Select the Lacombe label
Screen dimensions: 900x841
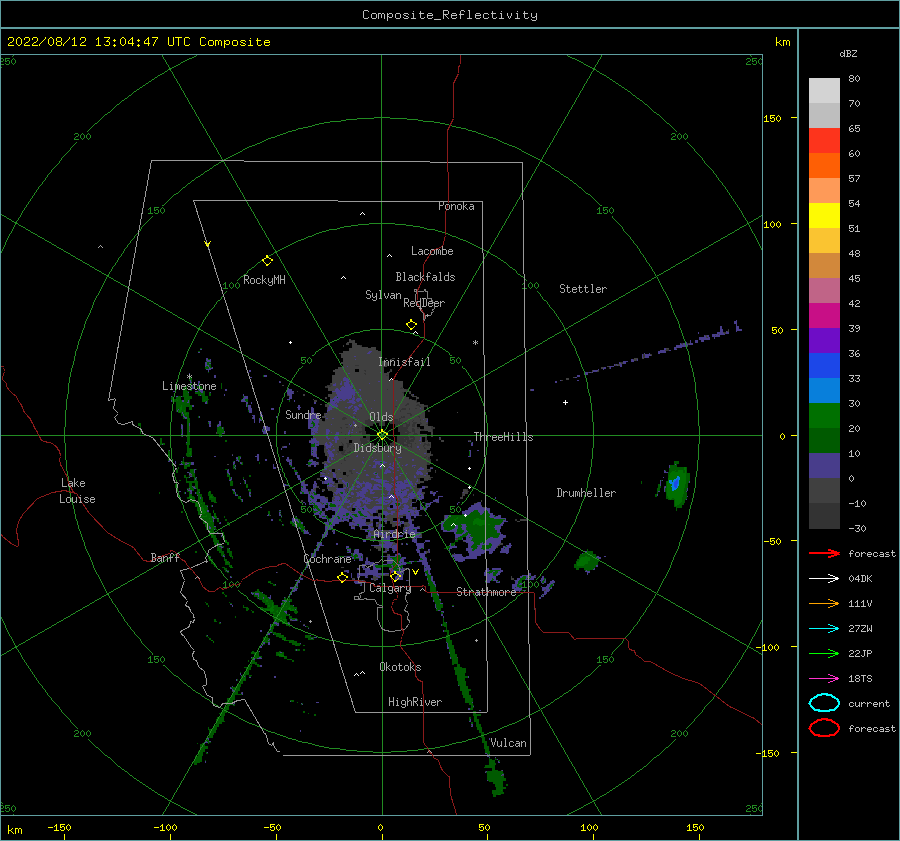click(x=432, y=251)
